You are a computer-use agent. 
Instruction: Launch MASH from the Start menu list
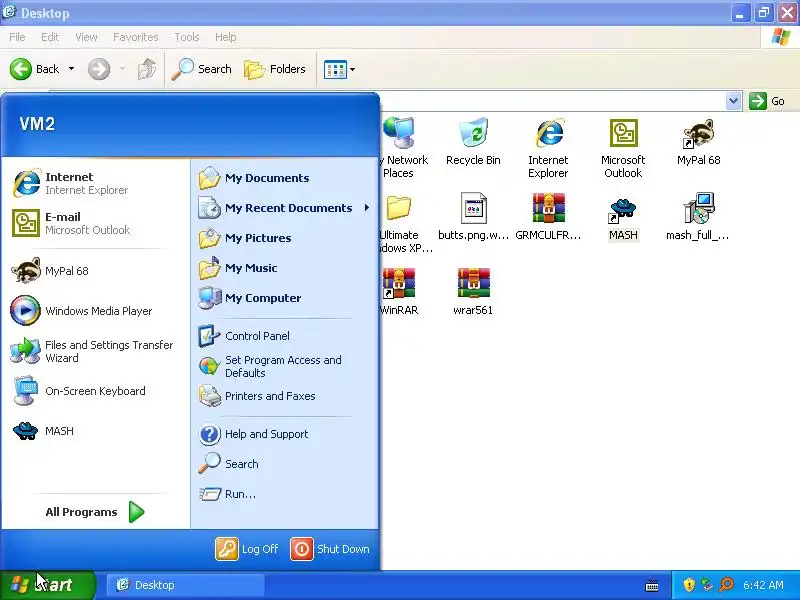point(94,431)
